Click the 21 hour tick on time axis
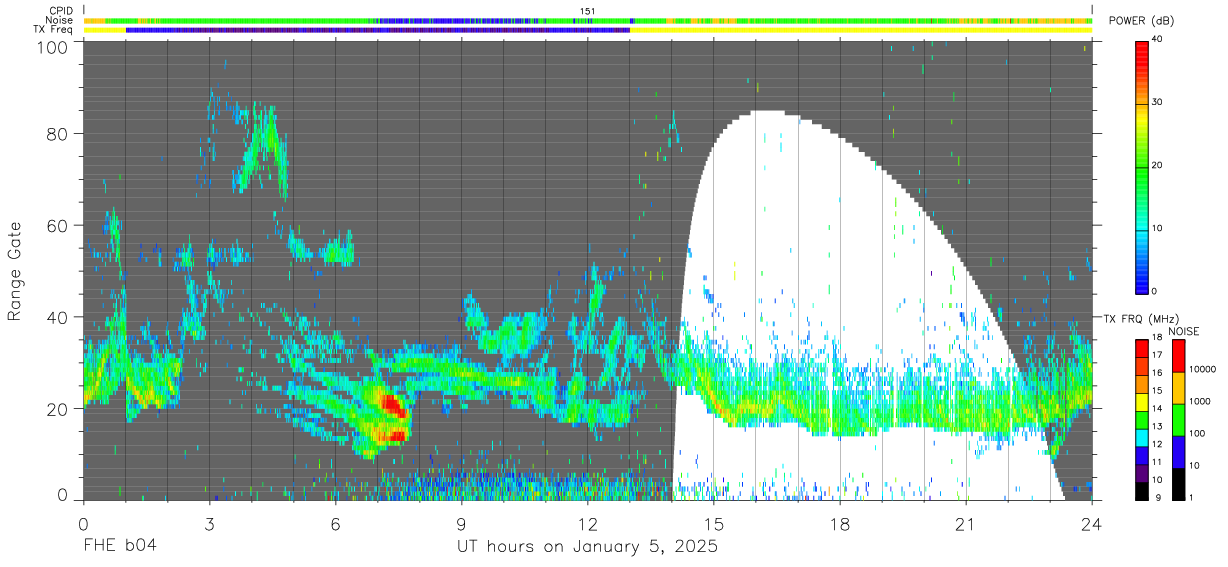Image resolution: width=1228 pixels, height=567 pixels. tap(966, 523)
